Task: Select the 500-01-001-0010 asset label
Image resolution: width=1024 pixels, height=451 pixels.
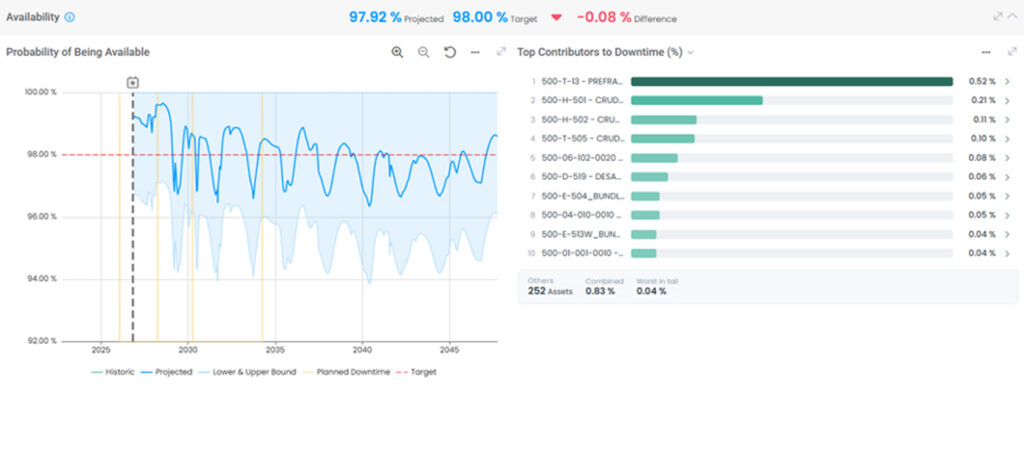Action: click(583, 253)
